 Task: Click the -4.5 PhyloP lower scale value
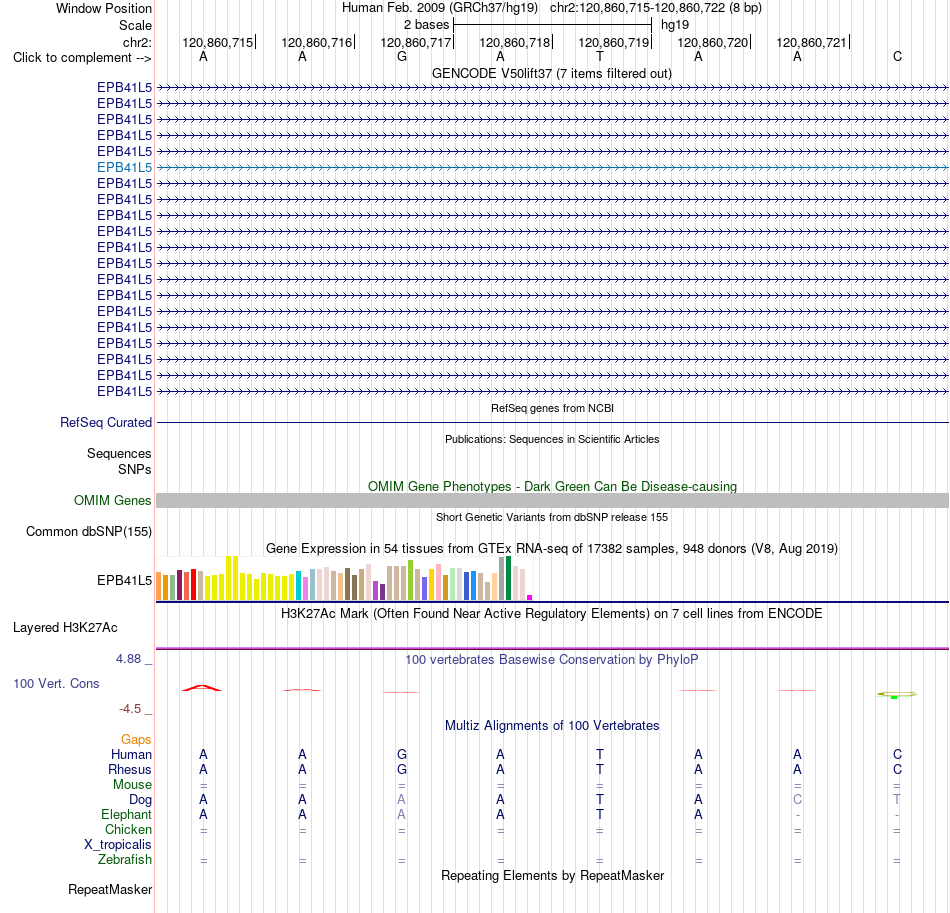coord(130,709)
